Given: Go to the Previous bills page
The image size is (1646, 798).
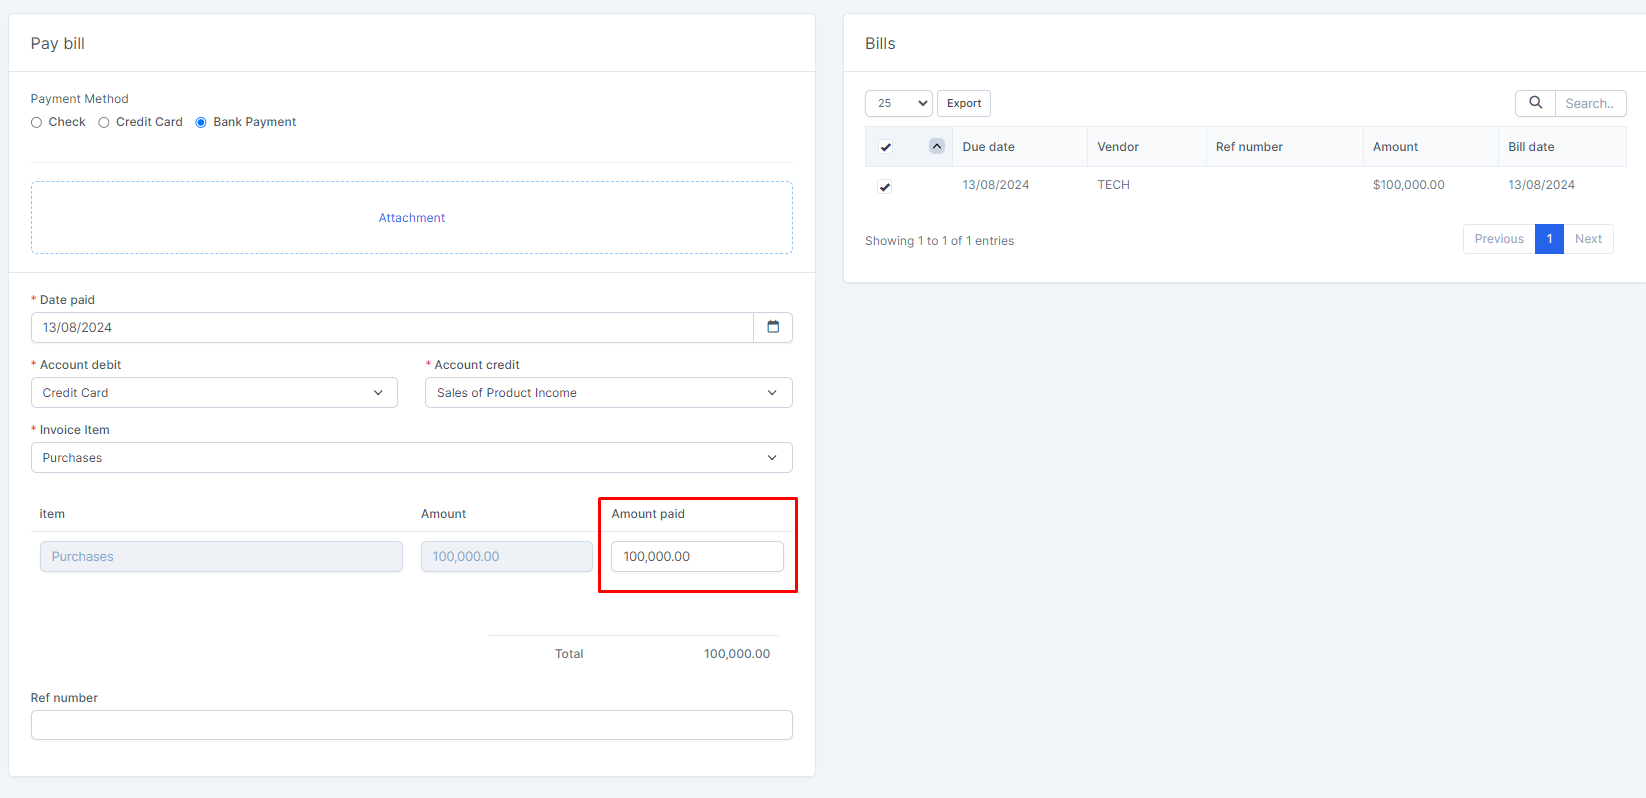Looking at the screenshot, I should (x=1498, y=239).
